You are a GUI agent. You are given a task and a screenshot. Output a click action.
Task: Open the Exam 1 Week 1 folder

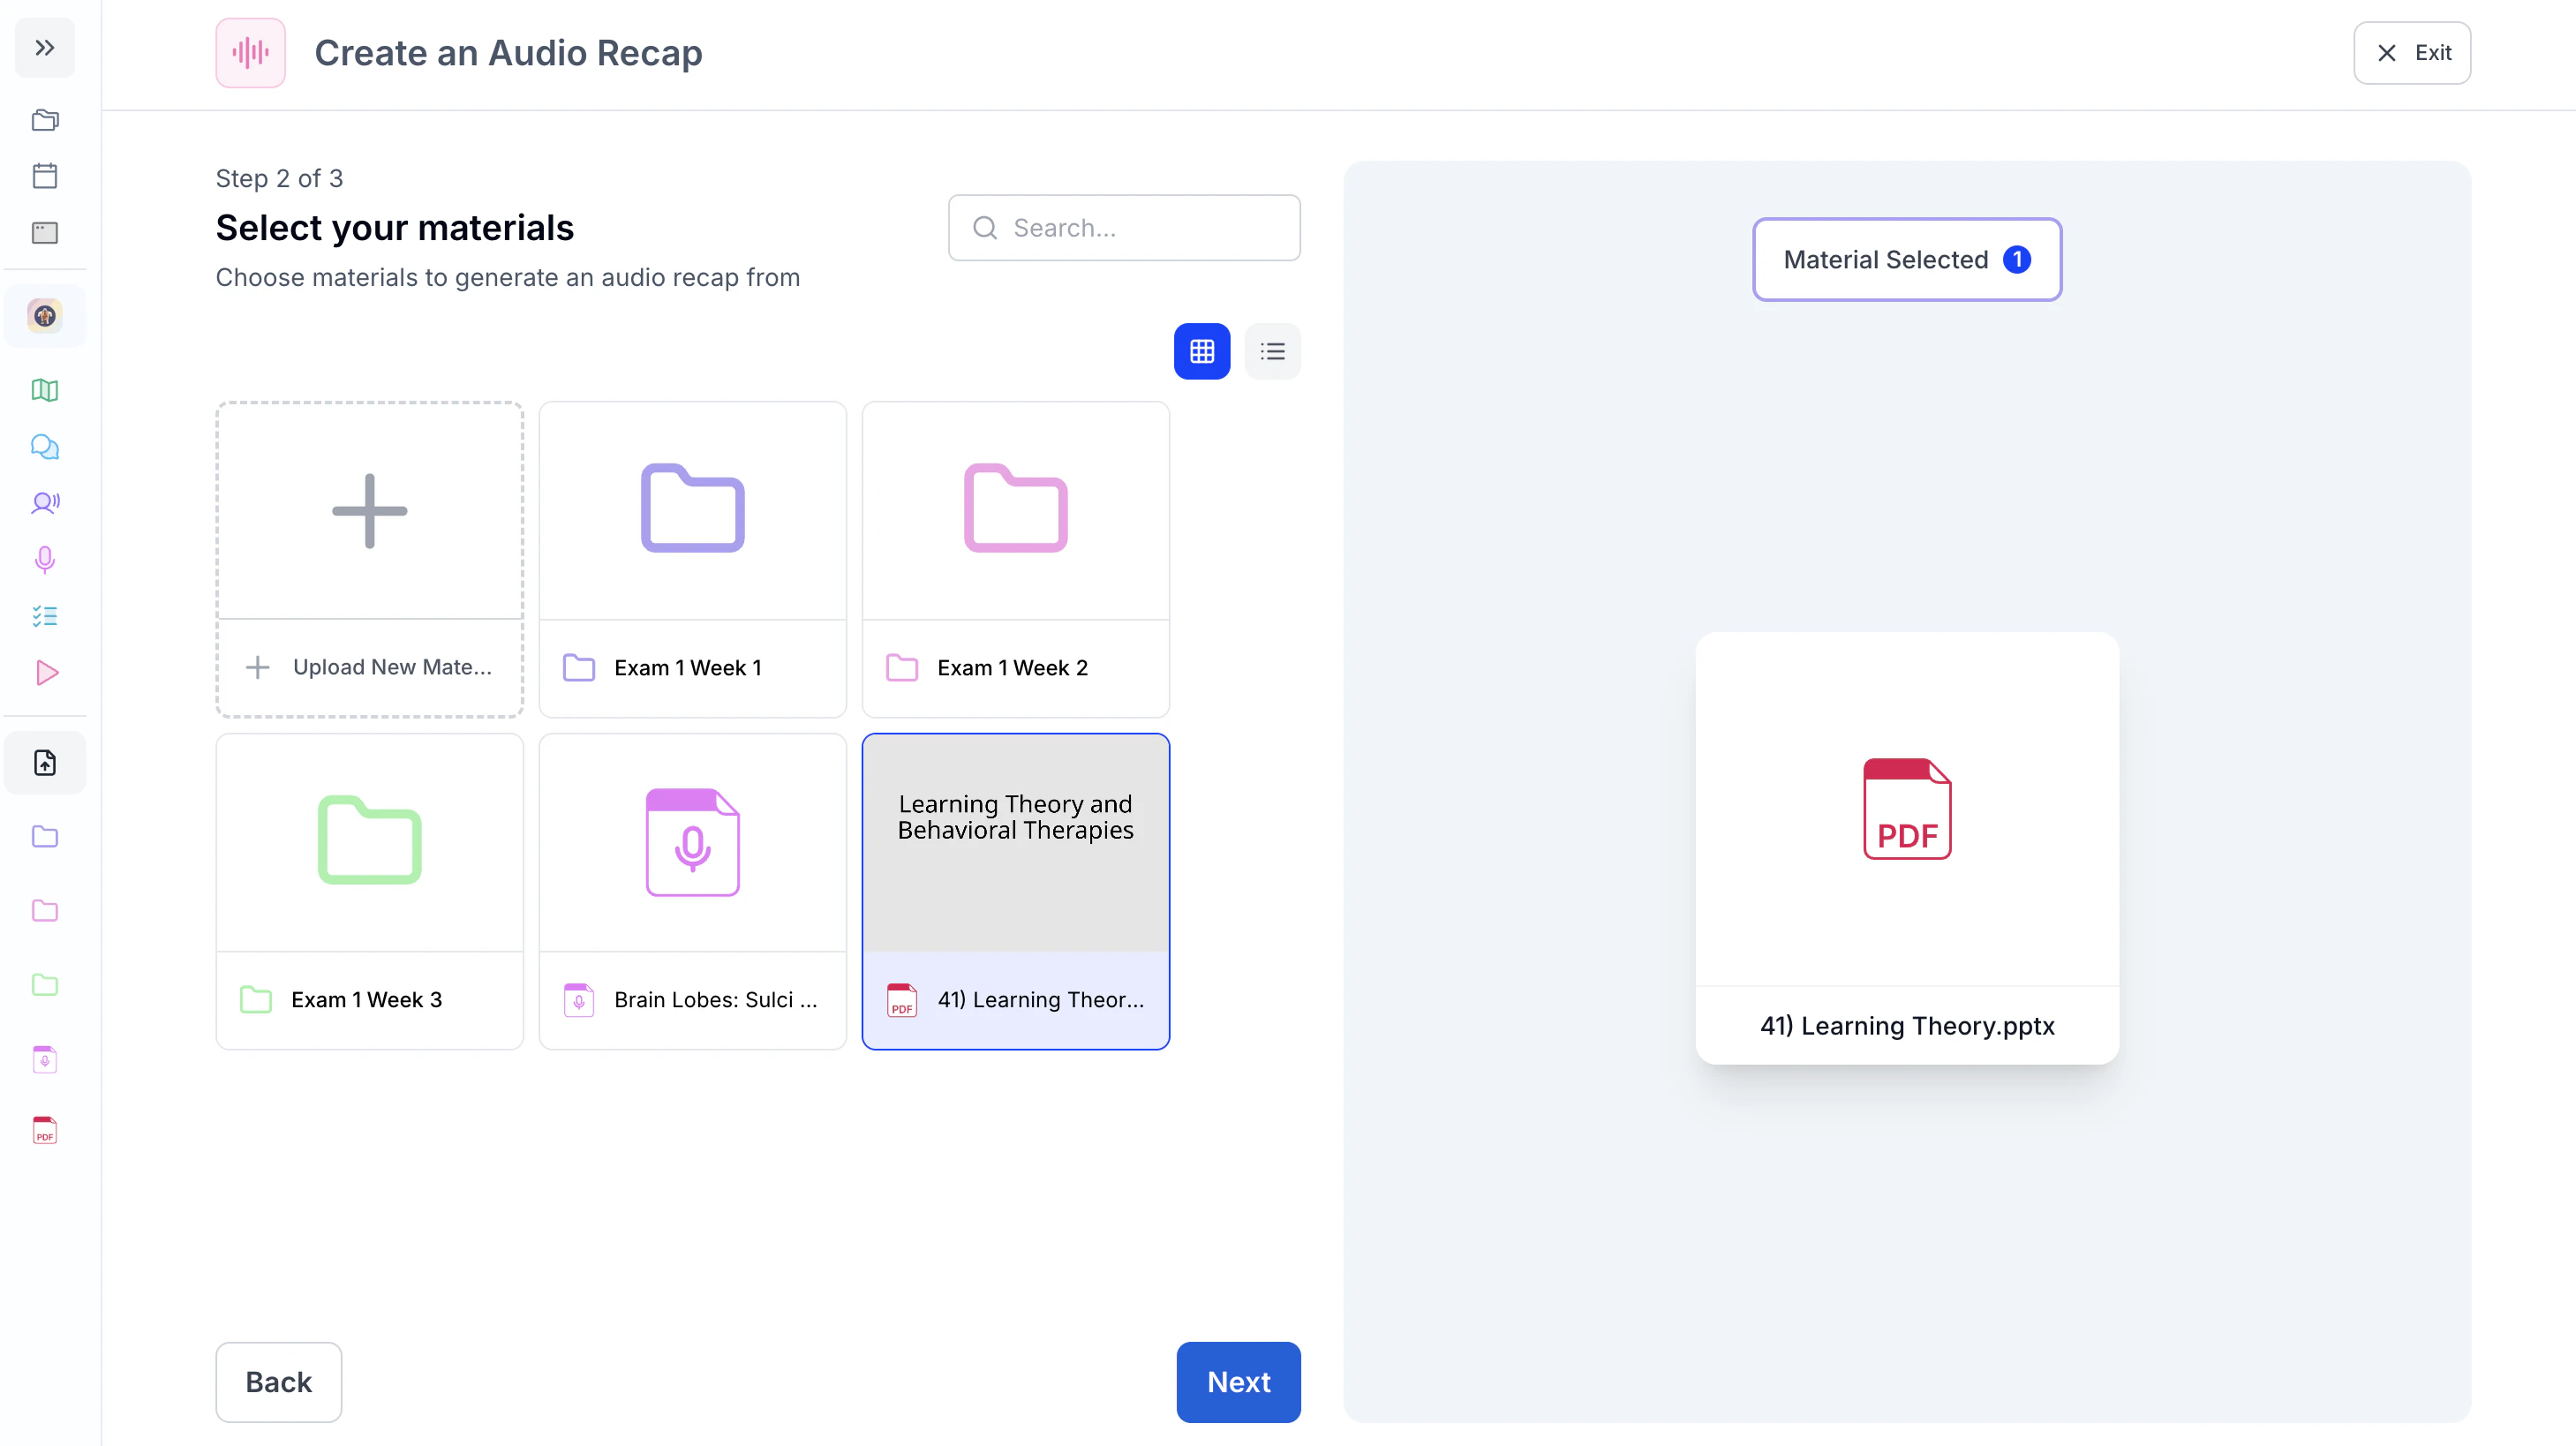(692, 559)
